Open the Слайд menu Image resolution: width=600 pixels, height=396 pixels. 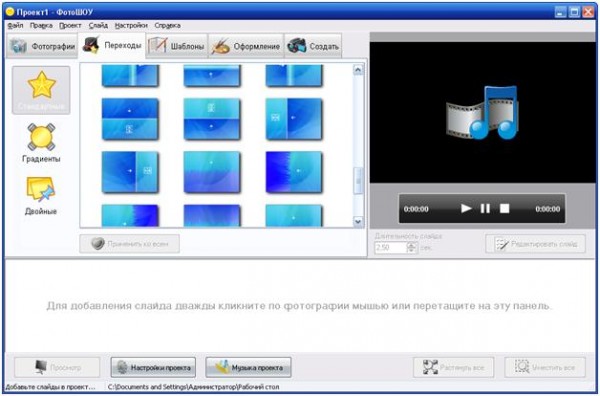98,25
